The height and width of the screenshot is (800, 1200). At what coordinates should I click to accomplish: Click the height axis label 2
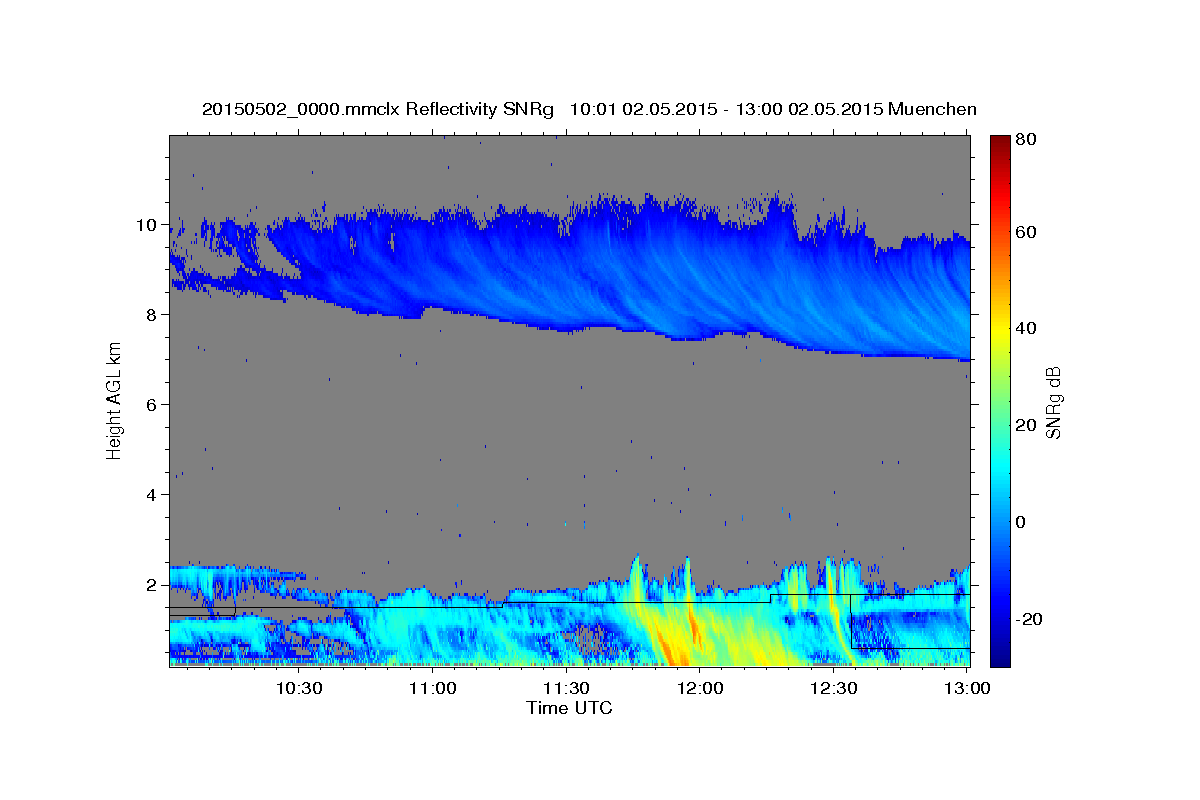pyautogui.click(x=152, y=585)
